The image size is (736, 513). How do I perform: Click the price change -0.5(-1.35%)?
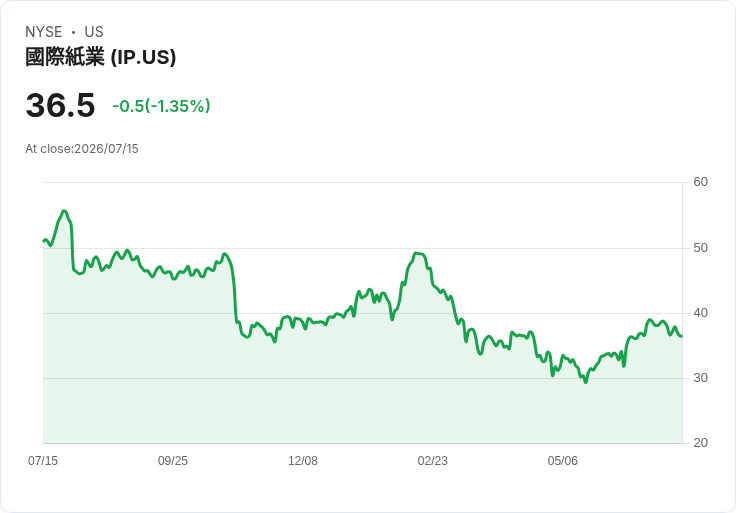(x=161, y=106)
